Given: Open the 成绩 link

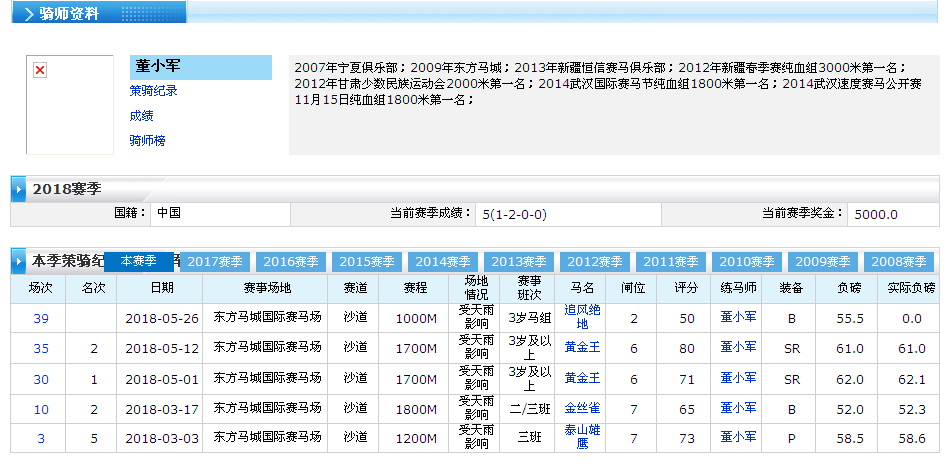Looking at the screenshot, I should tap(141, 116).
